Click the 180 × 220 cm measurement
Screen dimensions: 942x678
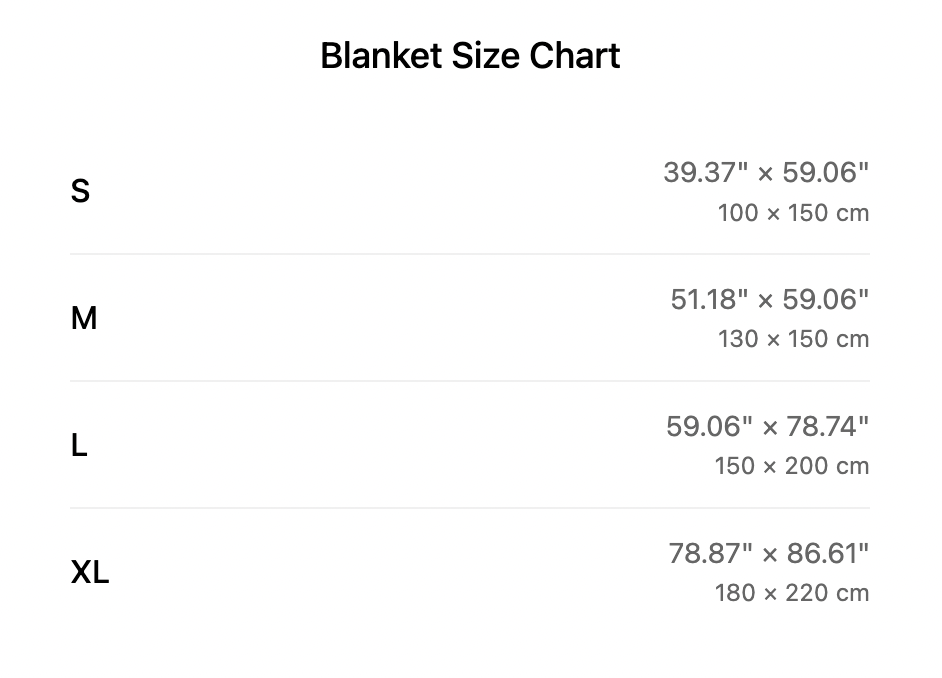point(791,593)
